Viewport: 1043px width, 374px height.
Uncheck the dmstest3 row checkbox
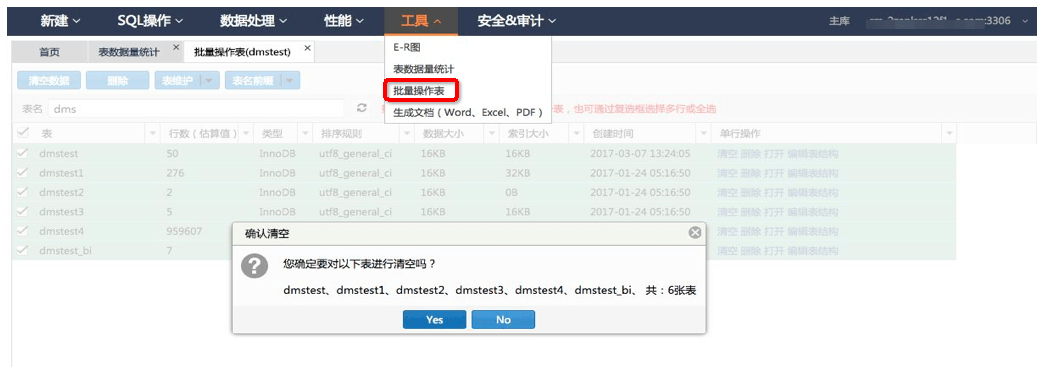click(x=23, y=212)
